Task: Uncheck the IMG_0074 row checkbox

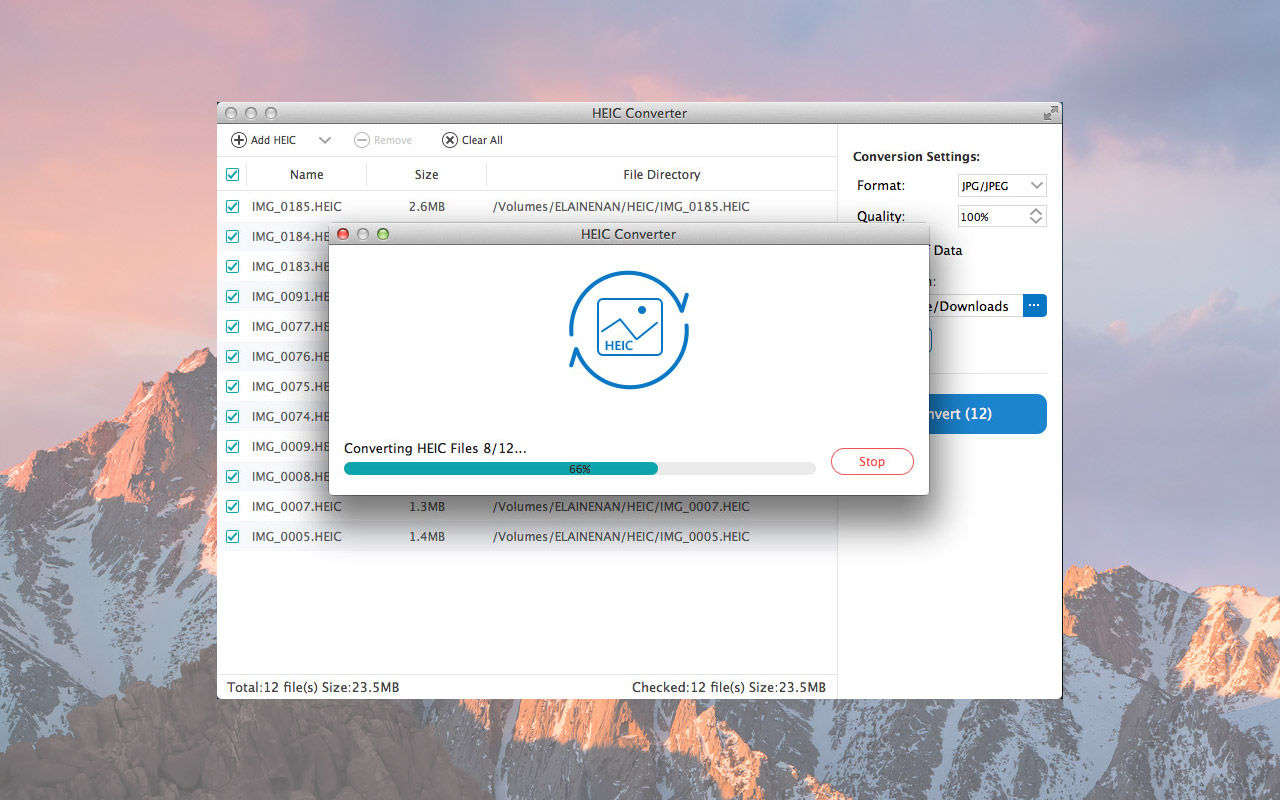Action: (x=233, y=416)
